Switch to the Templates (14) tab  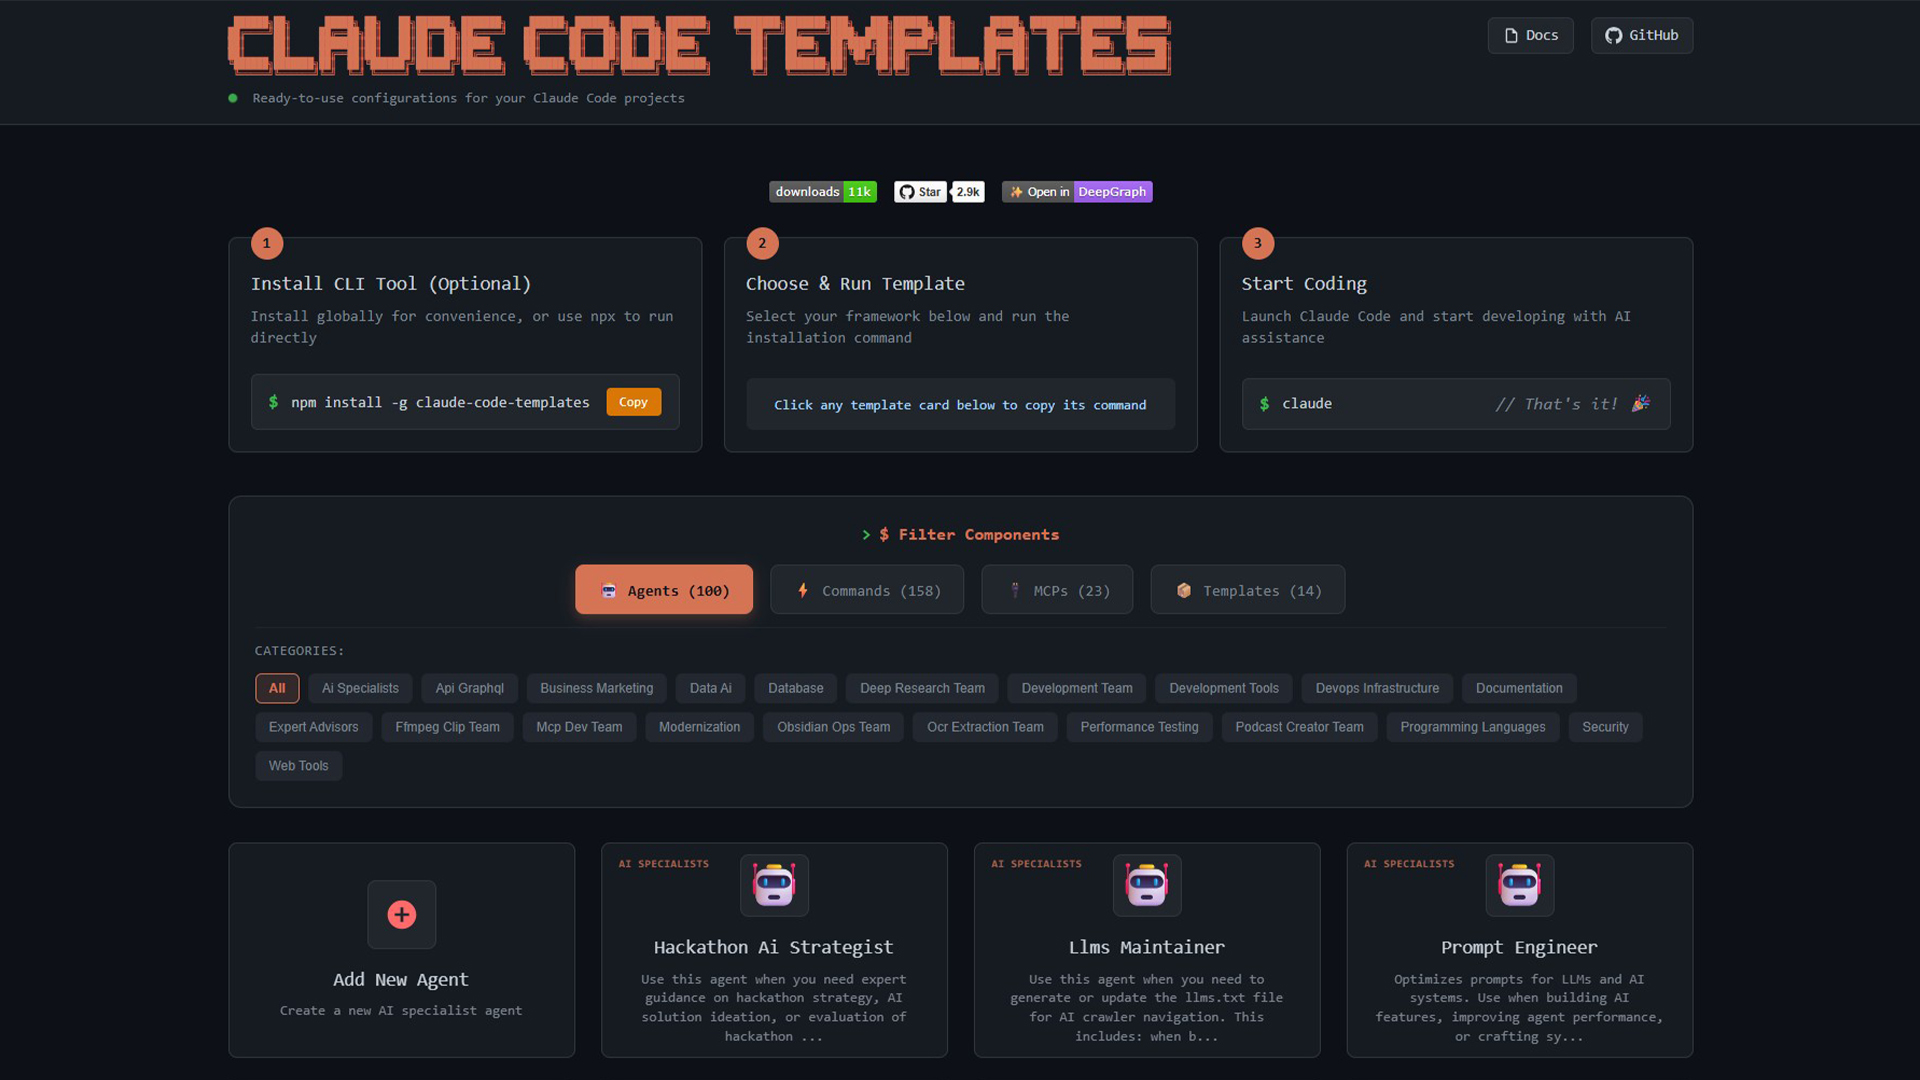pyautogui.click(x=1247, y=590)
